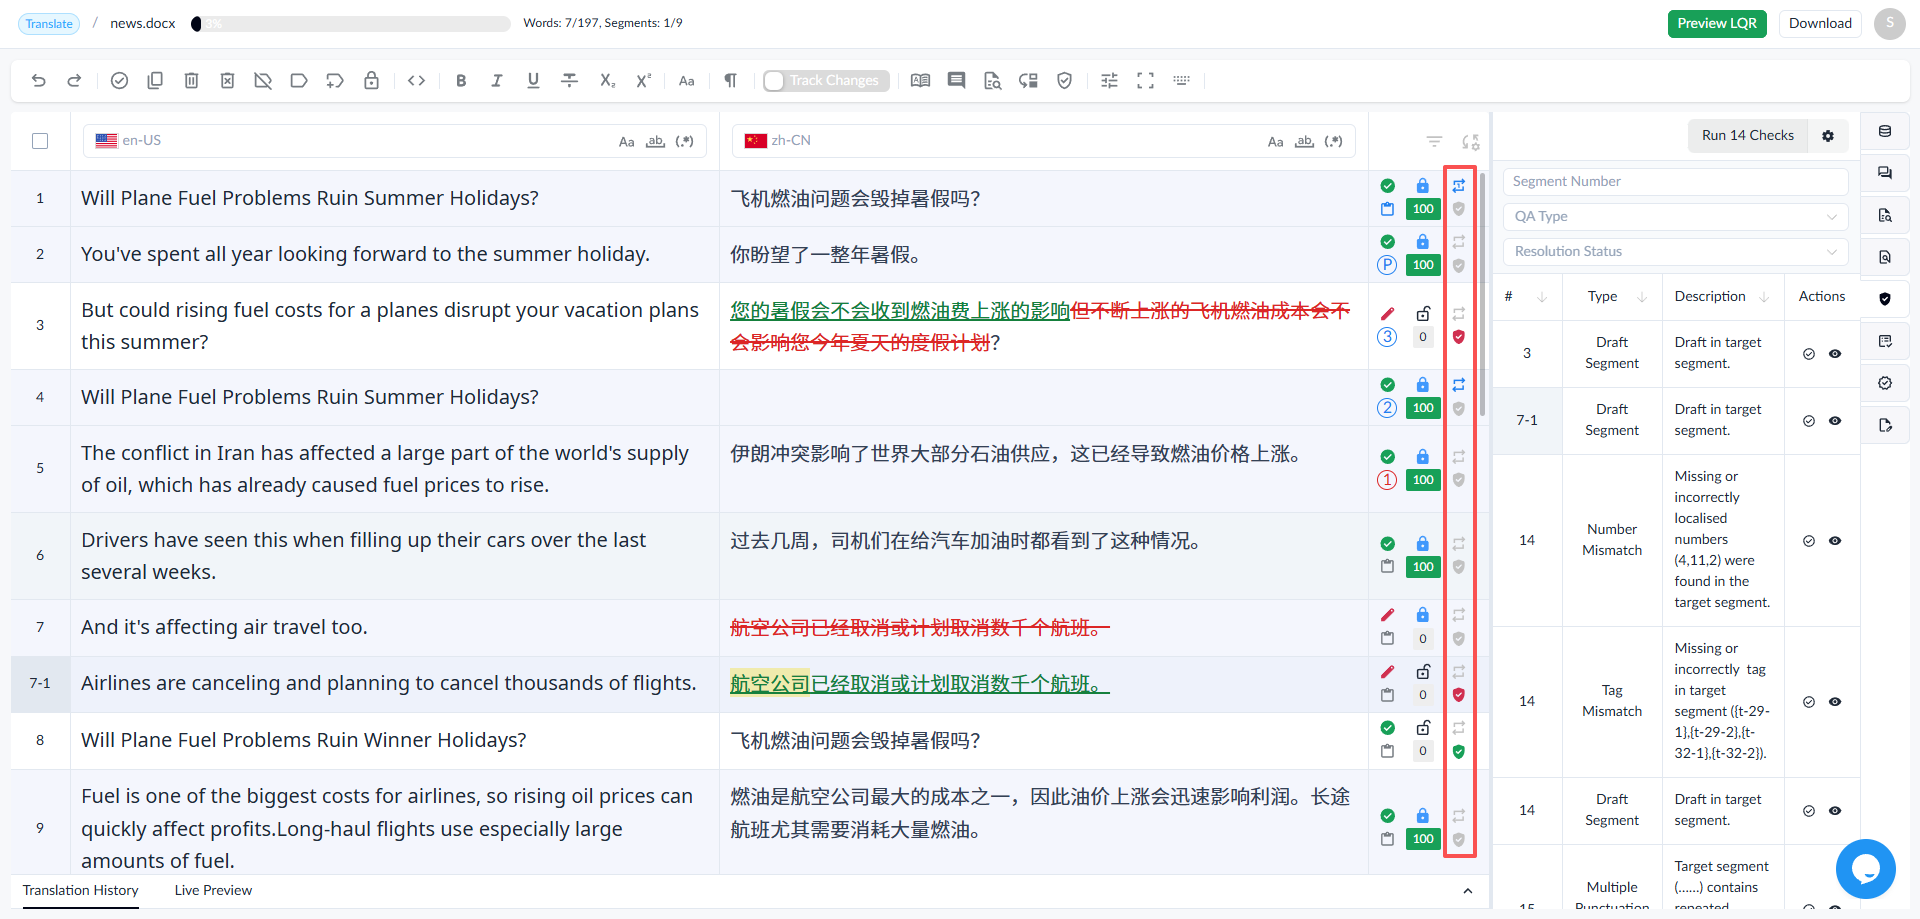
Task: Open the comments icon in toolbar
Action: (957, 81)
